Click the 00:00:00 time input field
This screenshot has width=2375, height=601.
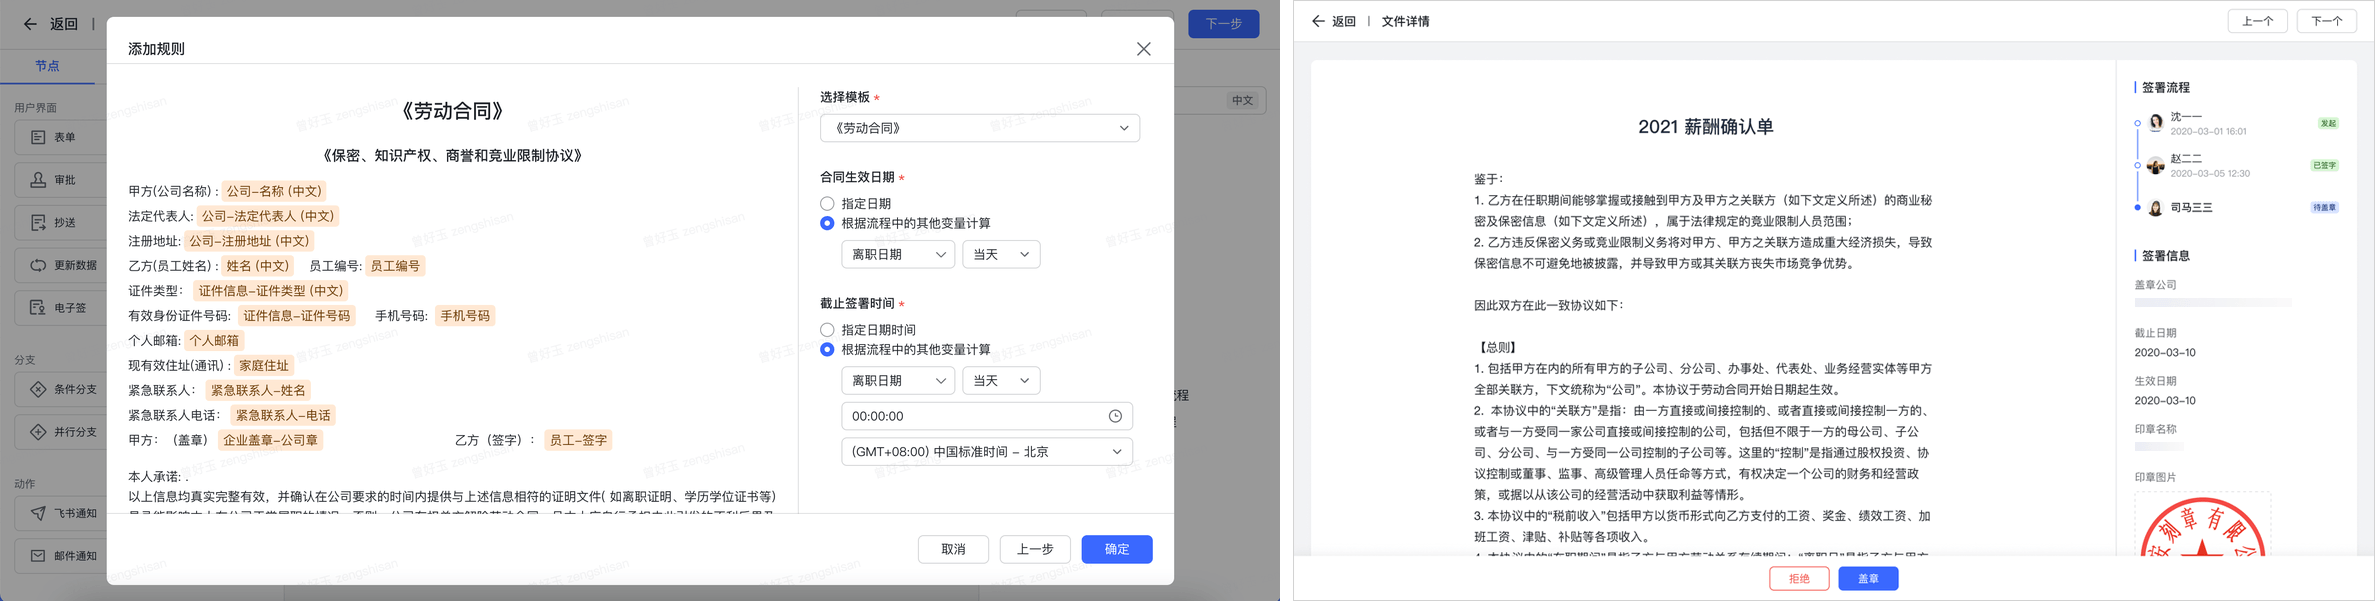pos(987,416)
